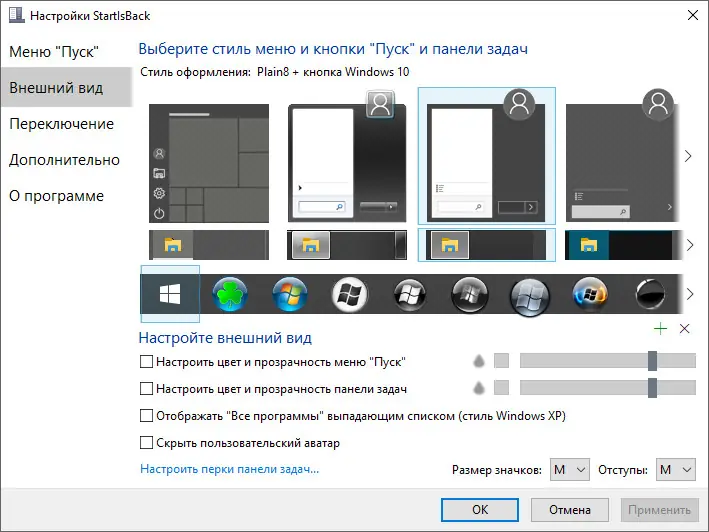Select the Windows 7 Aero style menu thumbnail
The image size is (709, 532).
(x=347, y=156)
